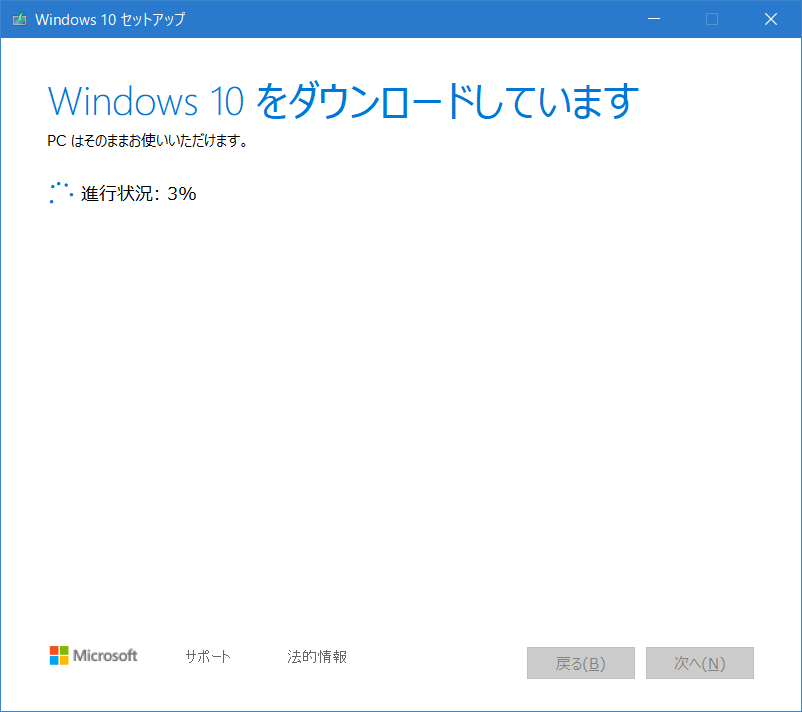Click the Windows 10 セットアップ title text
The height and width of the screenshot is (712, 802).
pyautogui.click(x=110, y=19)
